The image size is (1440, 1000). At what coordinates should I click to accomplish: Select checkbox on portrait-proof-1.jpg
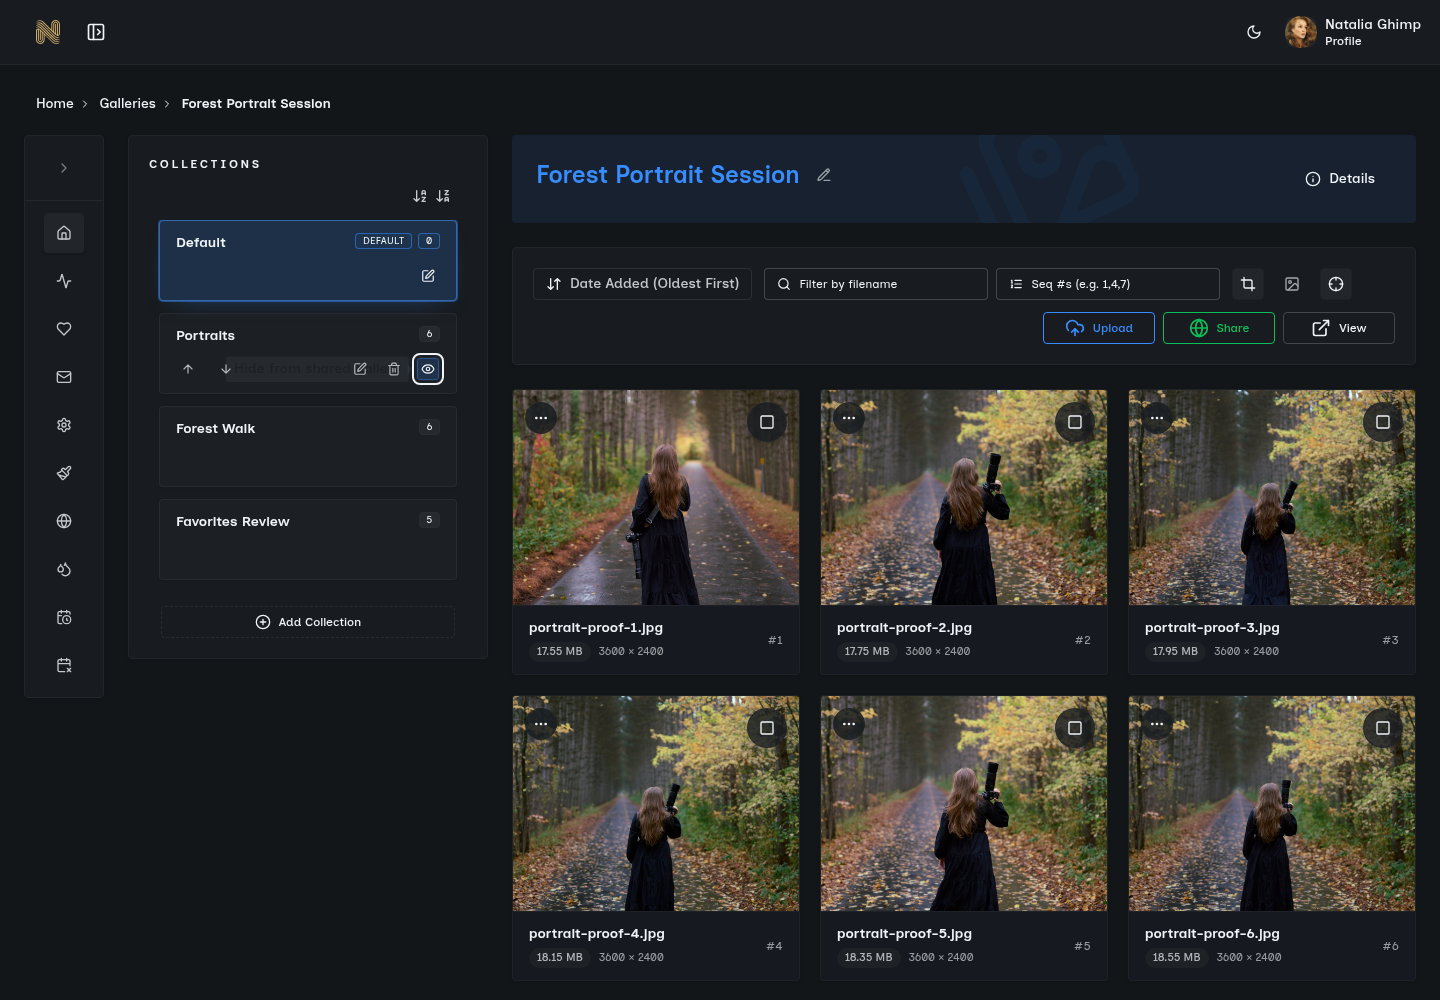tap(767, 422)
